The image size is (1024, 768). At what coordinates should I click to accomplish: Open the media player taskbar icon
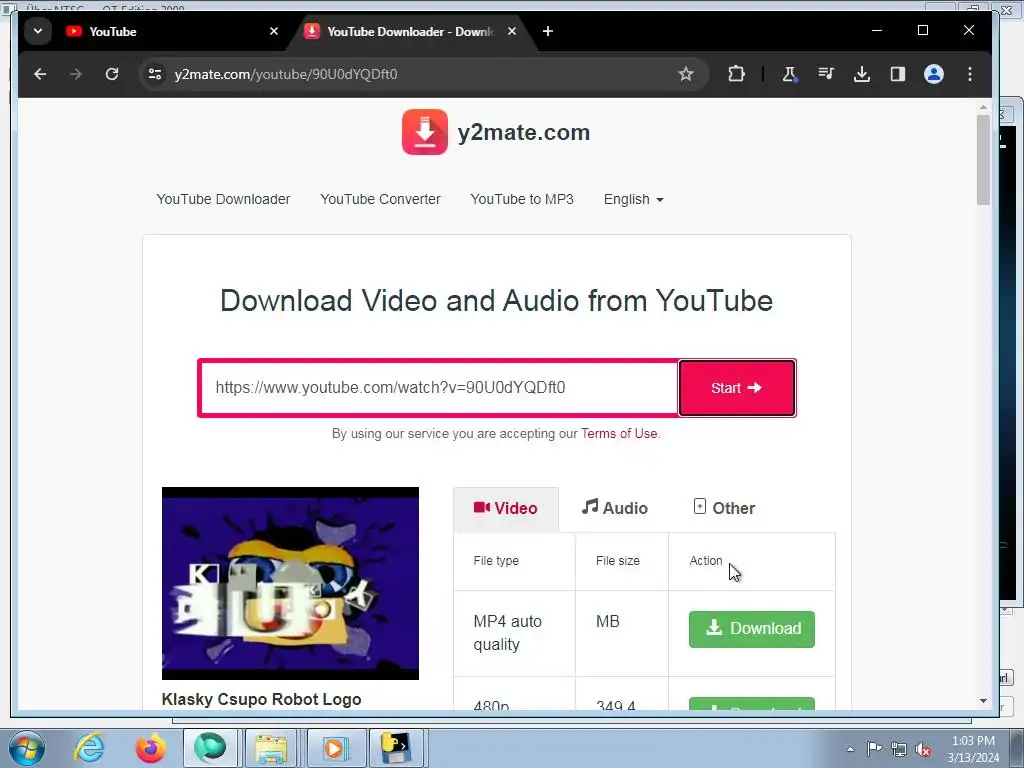click(334, 748)
